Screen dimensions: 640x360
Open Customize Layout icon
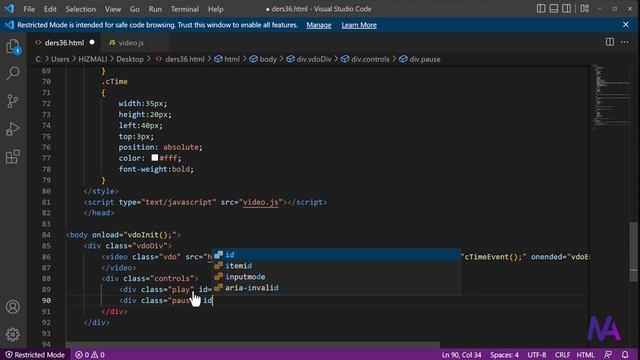pos(584,9)
